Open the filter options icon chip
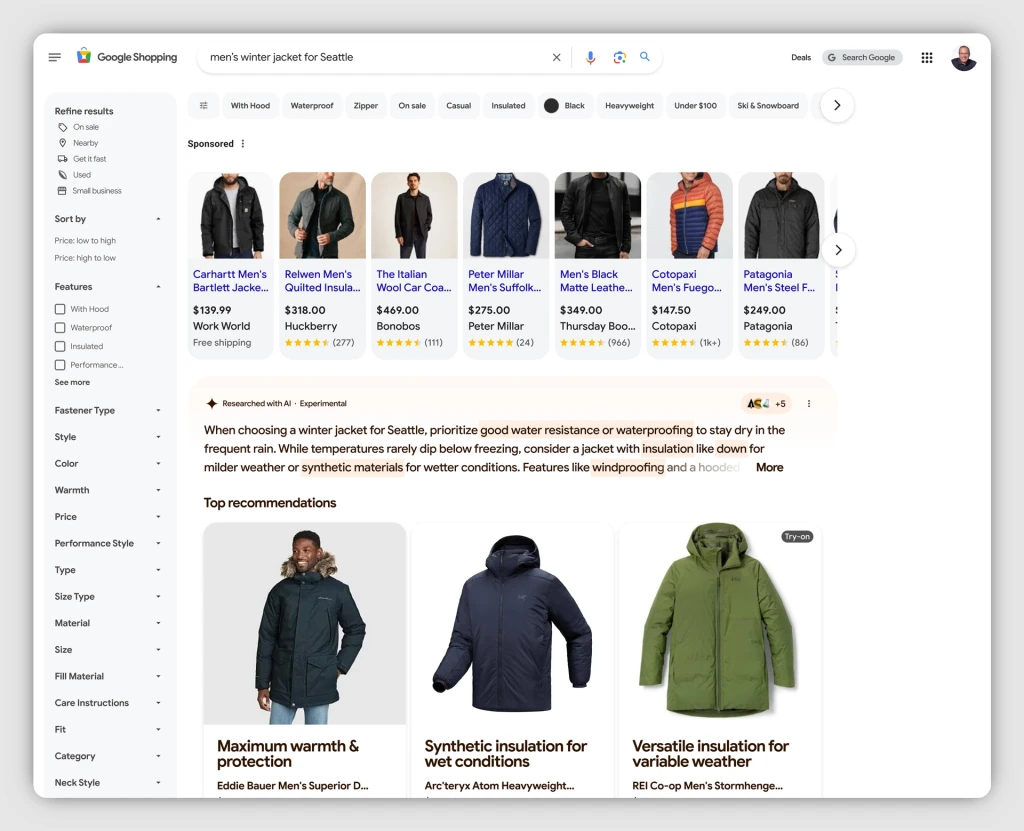 tap(204, 105)
